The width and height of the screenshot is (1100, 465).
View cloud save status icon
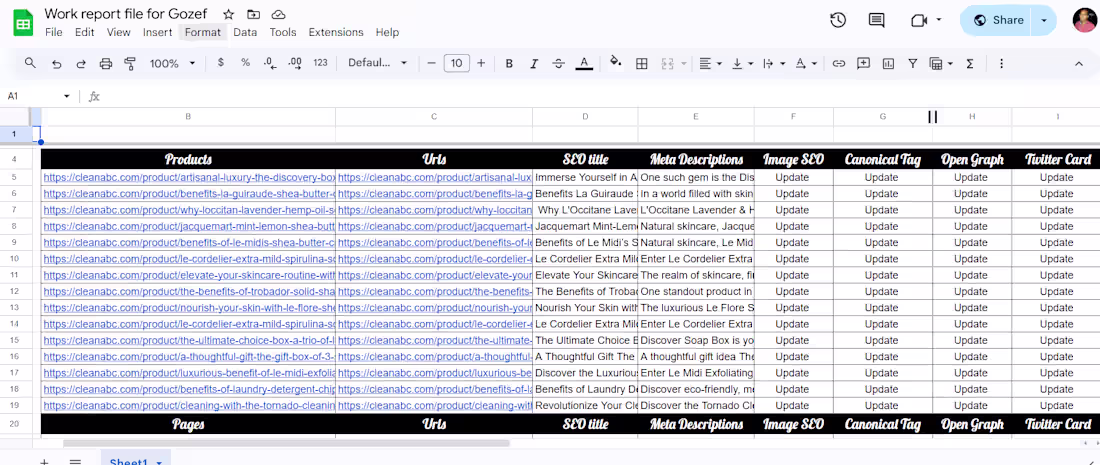(279, 14)
